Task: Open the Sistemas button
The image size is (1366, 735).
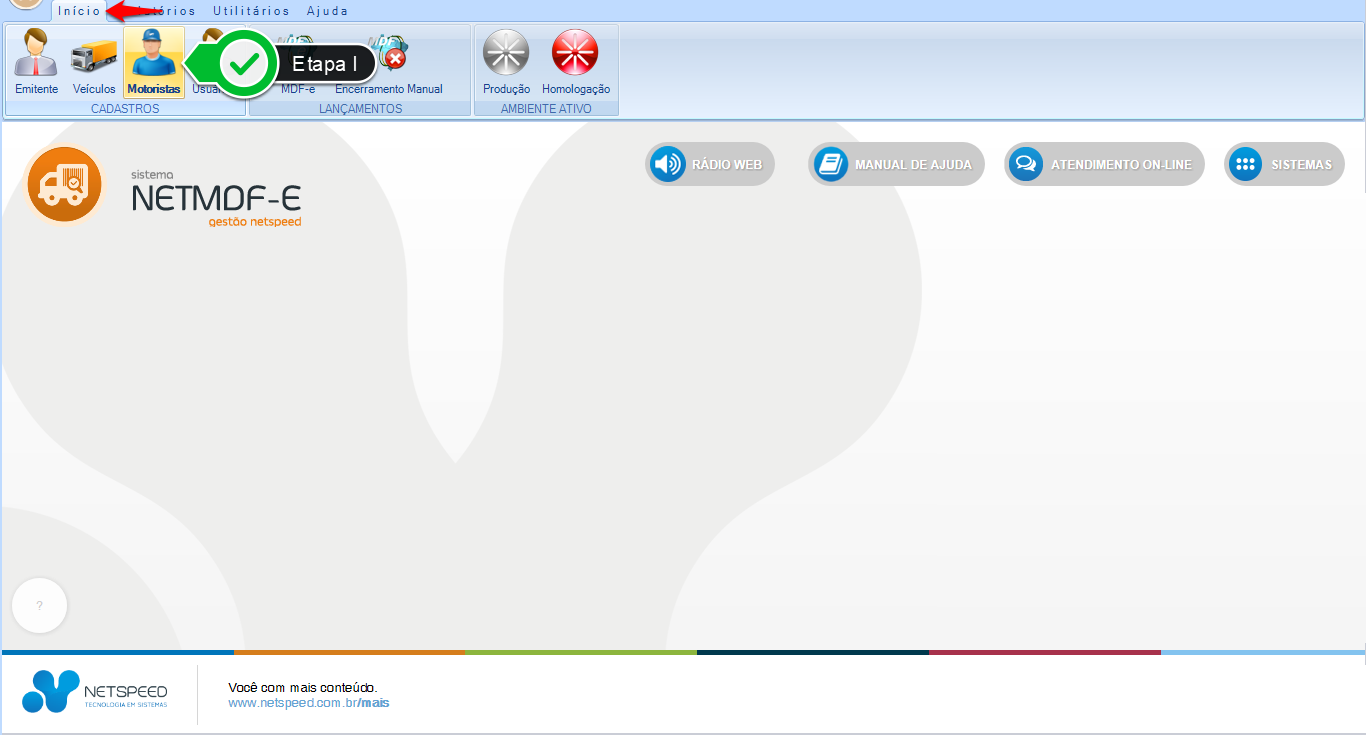Action: pyautogui.click(x=1284, y=164)
